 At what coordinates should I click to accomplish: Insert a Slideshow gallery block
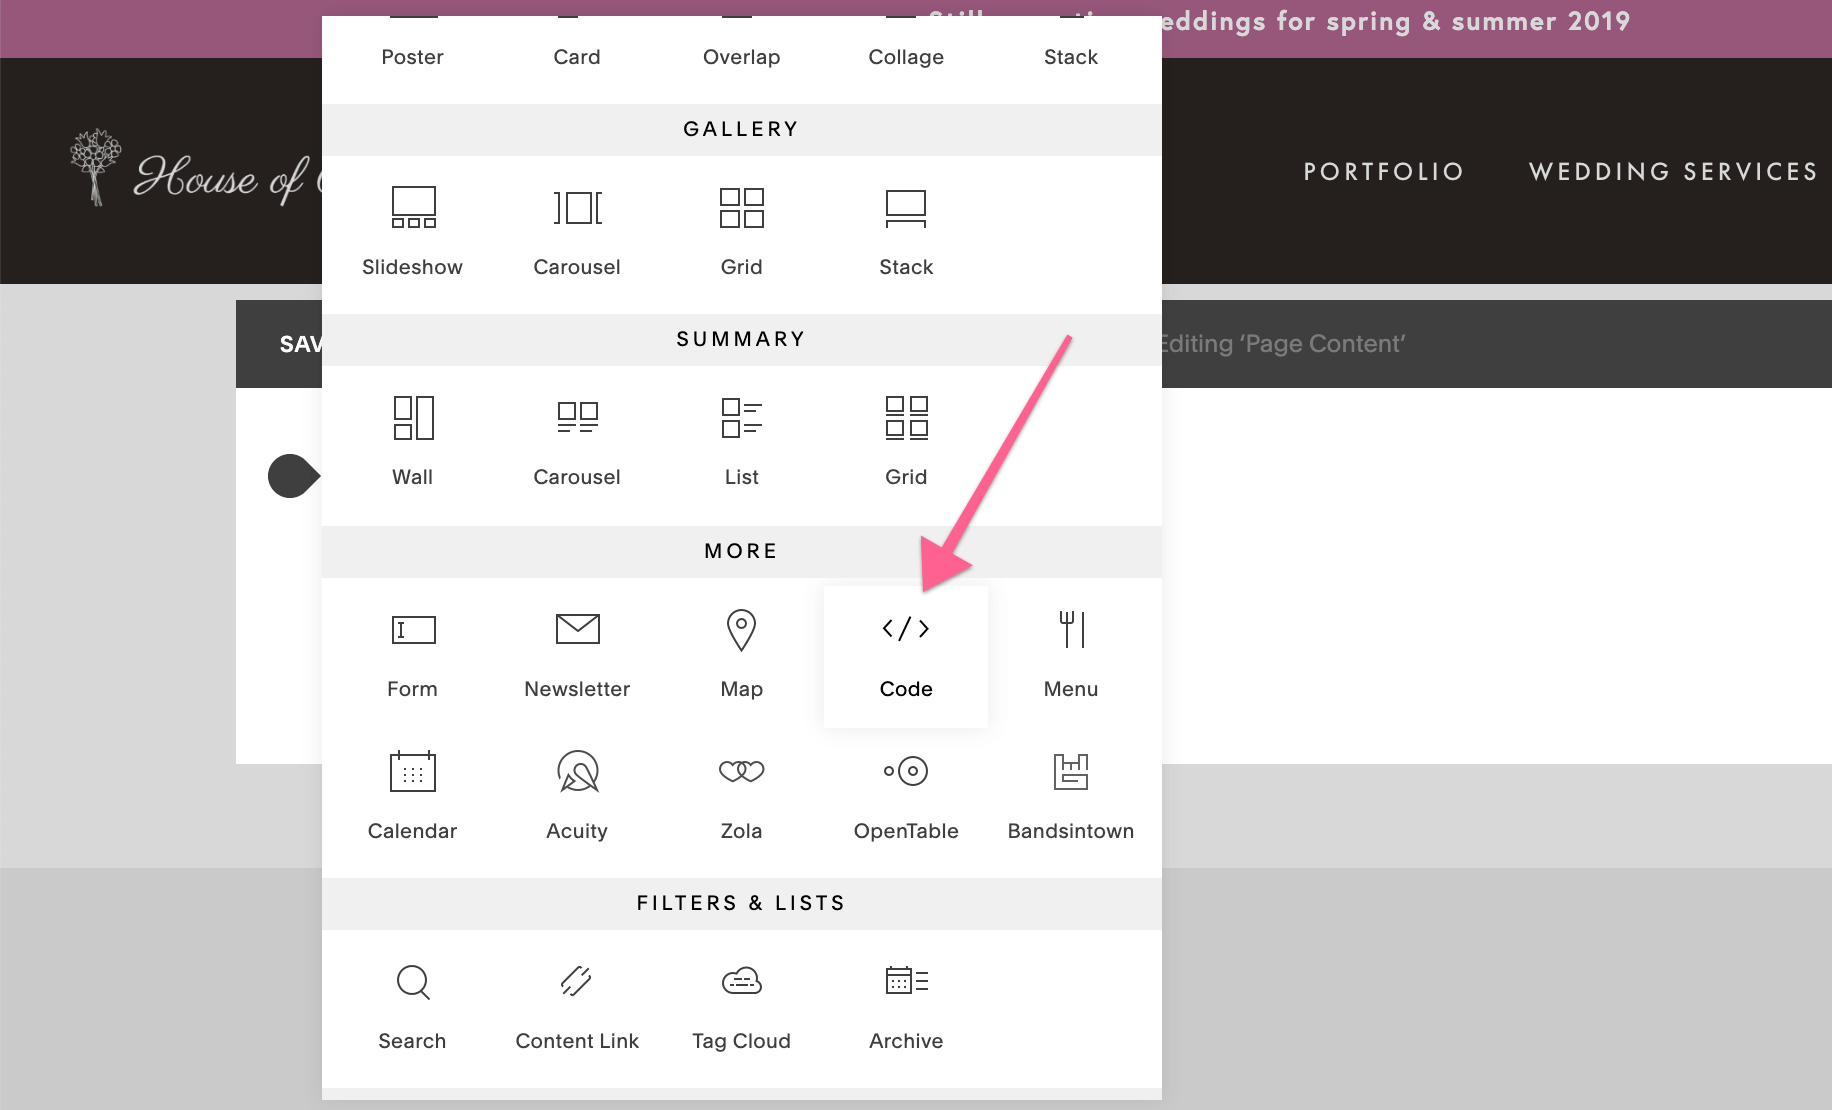click(x=412, y=232)
